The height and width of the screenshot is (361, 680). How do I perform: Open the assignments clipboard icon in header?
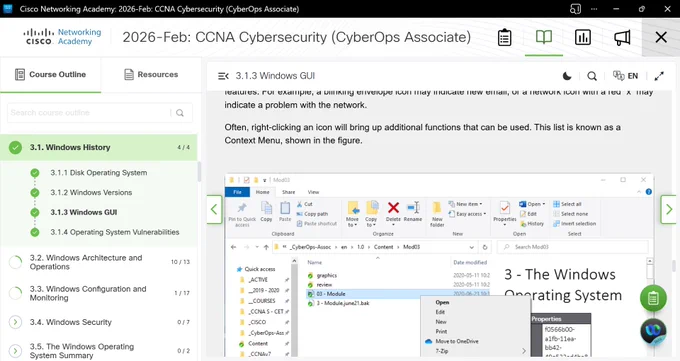click(504, 37)
